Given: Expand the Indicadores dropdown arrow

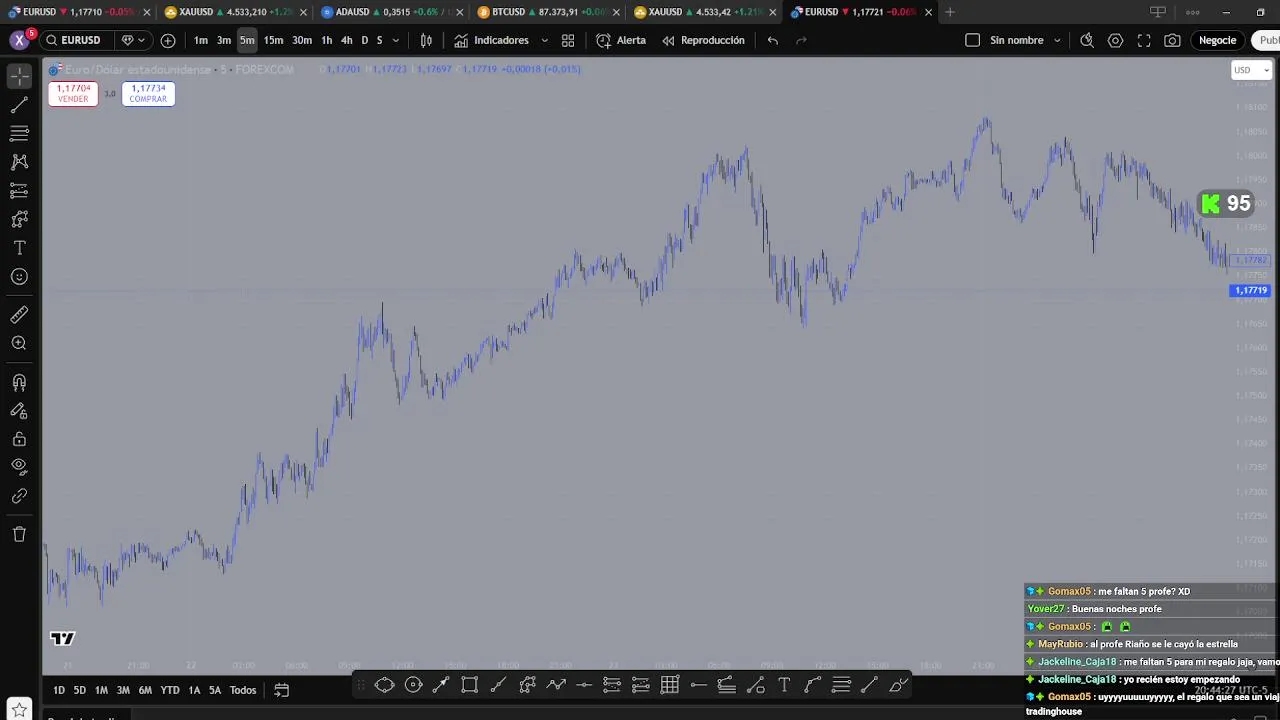Looking at the screenshot, I should [544, 40].
